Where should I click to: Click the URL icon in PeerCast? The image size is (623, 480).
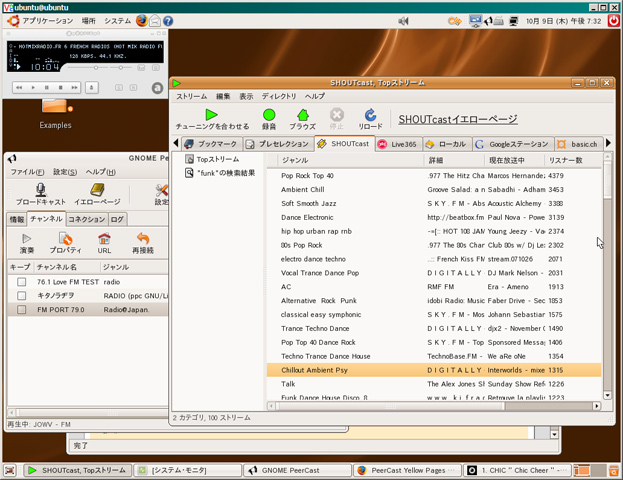pyautogui.click(x=104, y=238)
